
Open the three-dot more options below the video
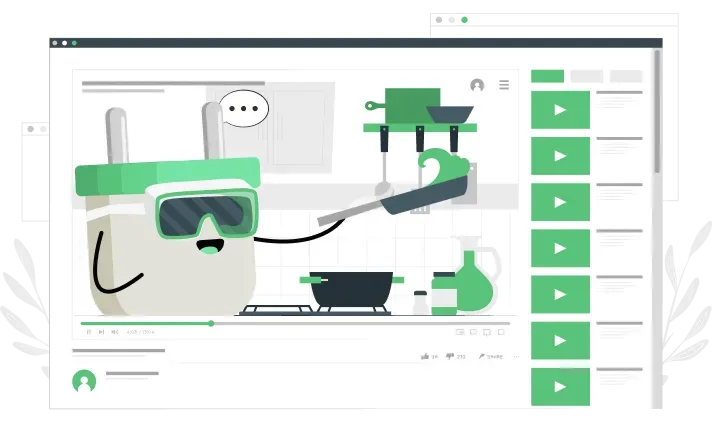click(516, 357)
